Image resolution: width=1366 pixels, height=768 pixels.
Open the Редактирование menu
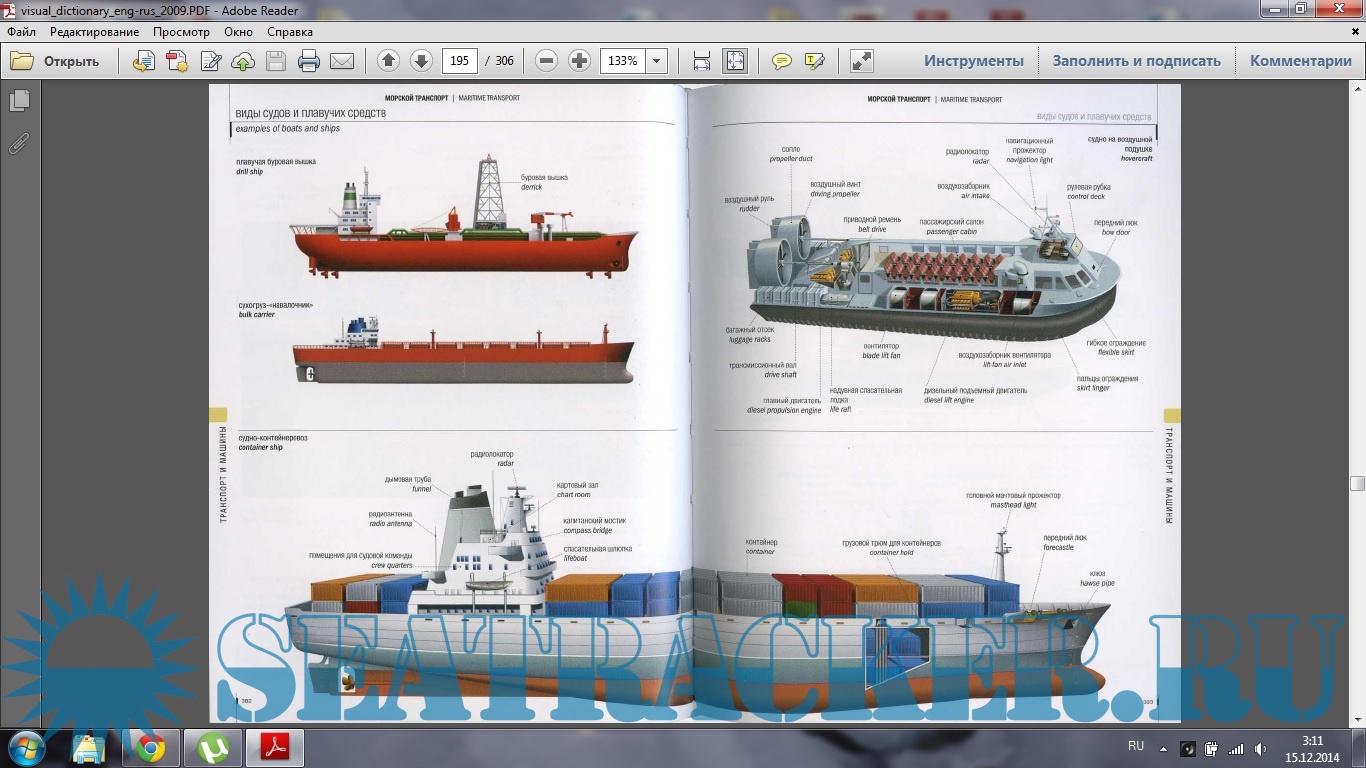(95, 32)
